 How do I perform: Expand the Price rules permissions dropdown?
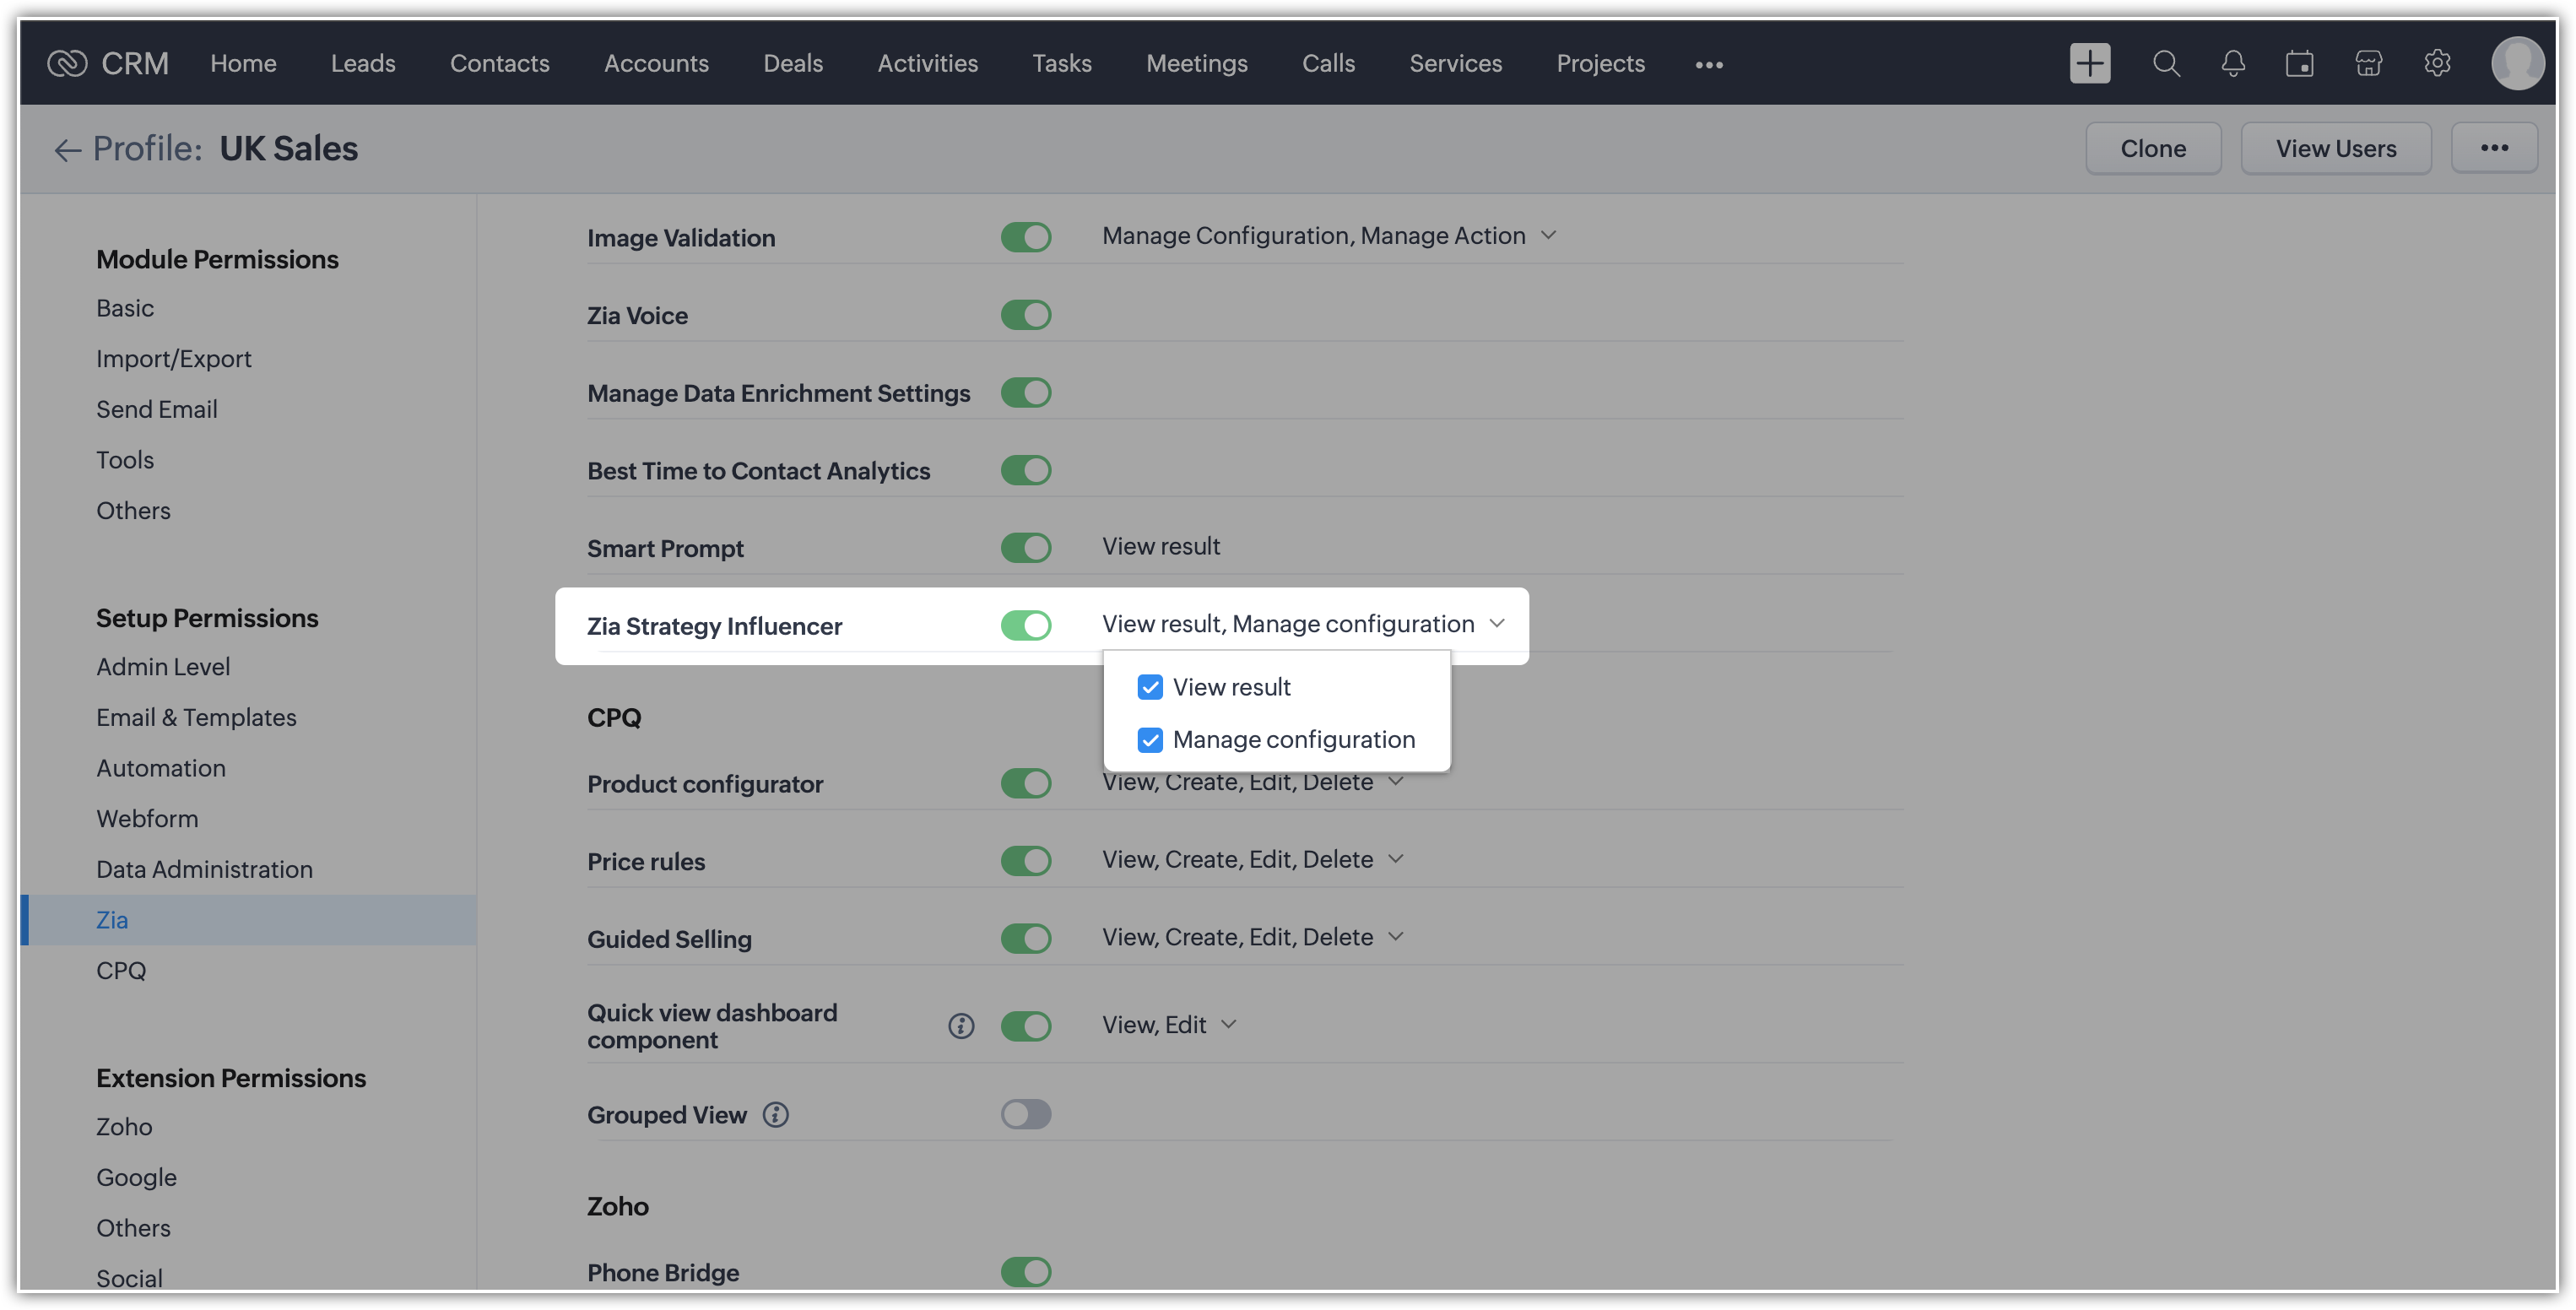[1396, 859]
